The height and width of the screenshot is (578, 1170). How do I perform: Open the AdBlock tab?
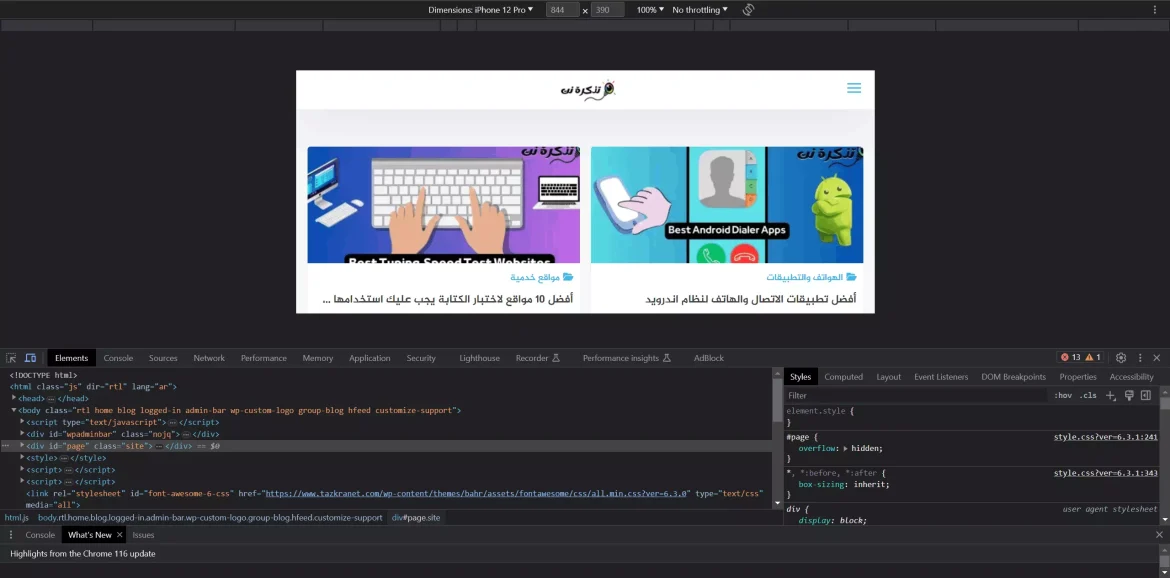[x=709, y=358]
